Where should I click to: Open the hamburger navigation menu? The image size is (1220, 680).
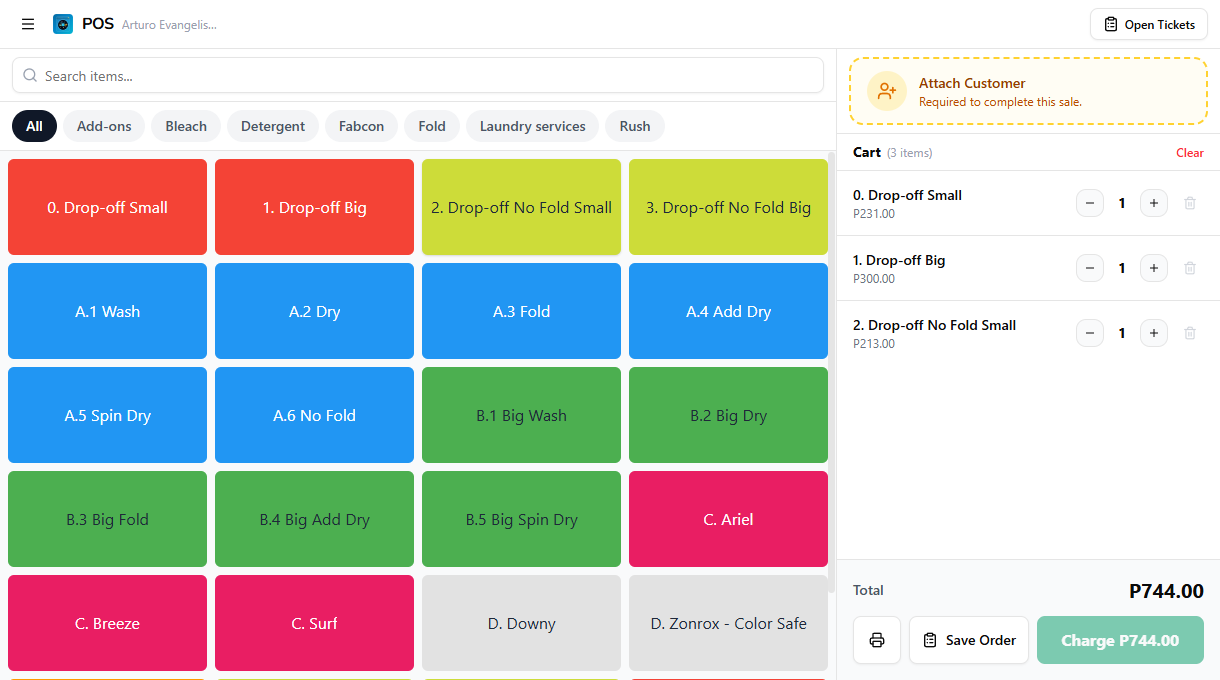click(x=28, y=24)
